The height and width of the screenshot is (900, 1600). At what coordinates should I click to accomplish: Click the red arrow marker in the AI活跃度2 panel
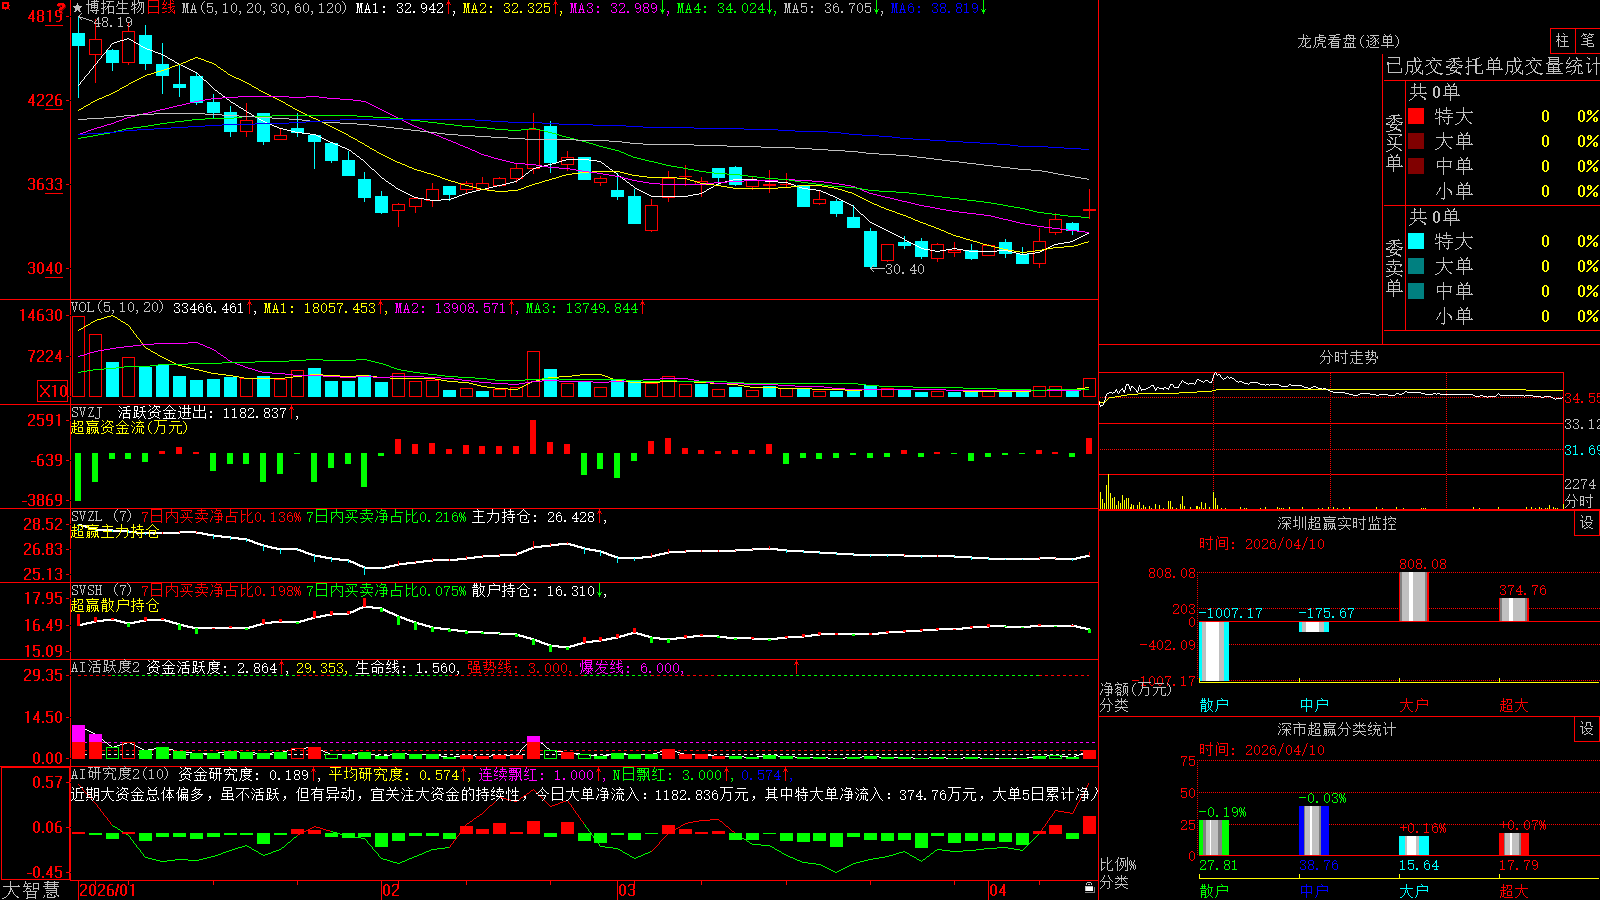click(797, 666)
